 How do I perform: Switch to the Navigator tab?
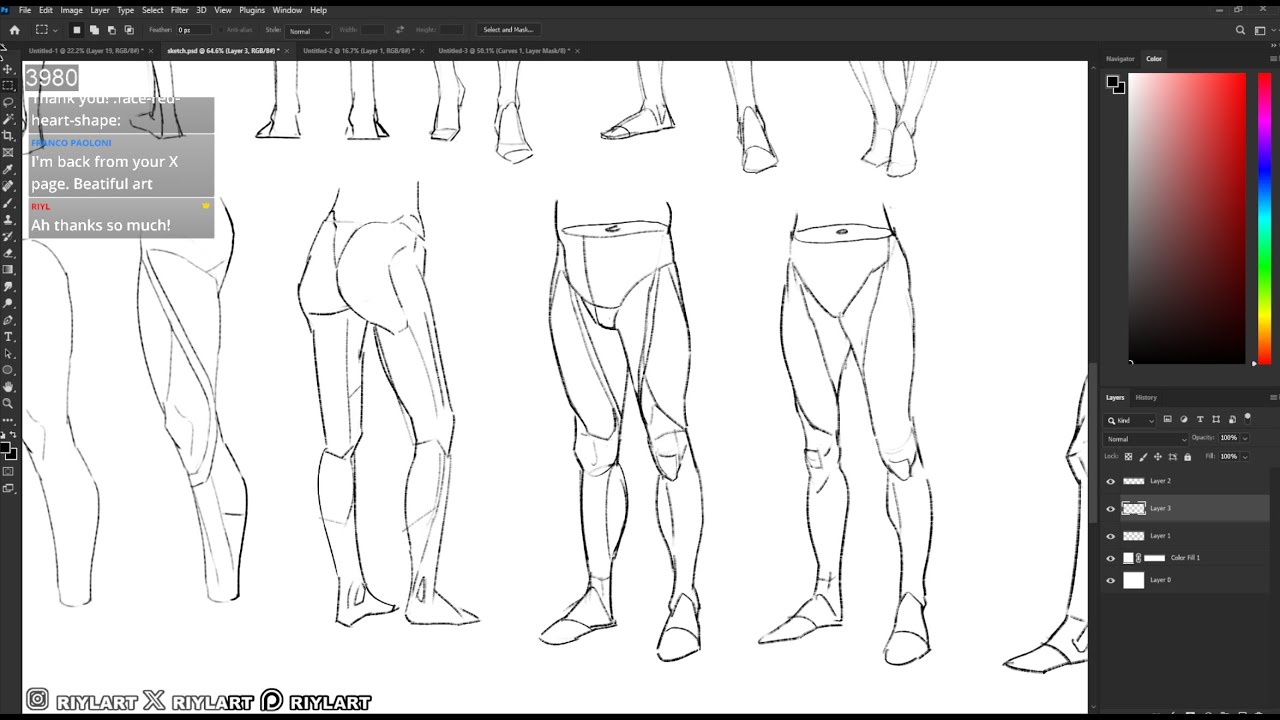pos(1120,59)
